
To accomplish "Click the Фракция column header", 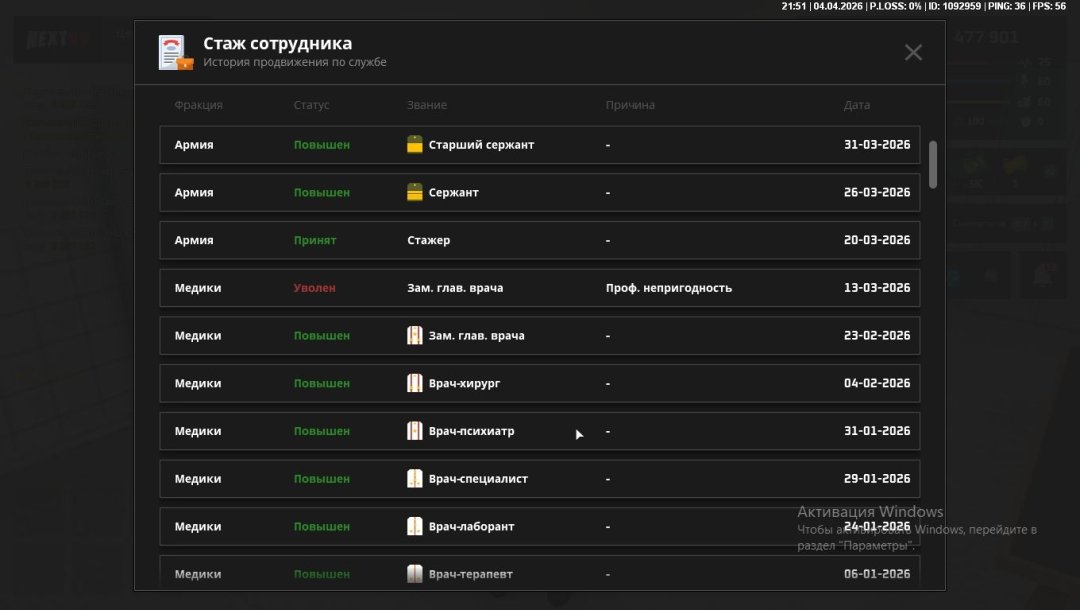I will (x=198, y=105).
